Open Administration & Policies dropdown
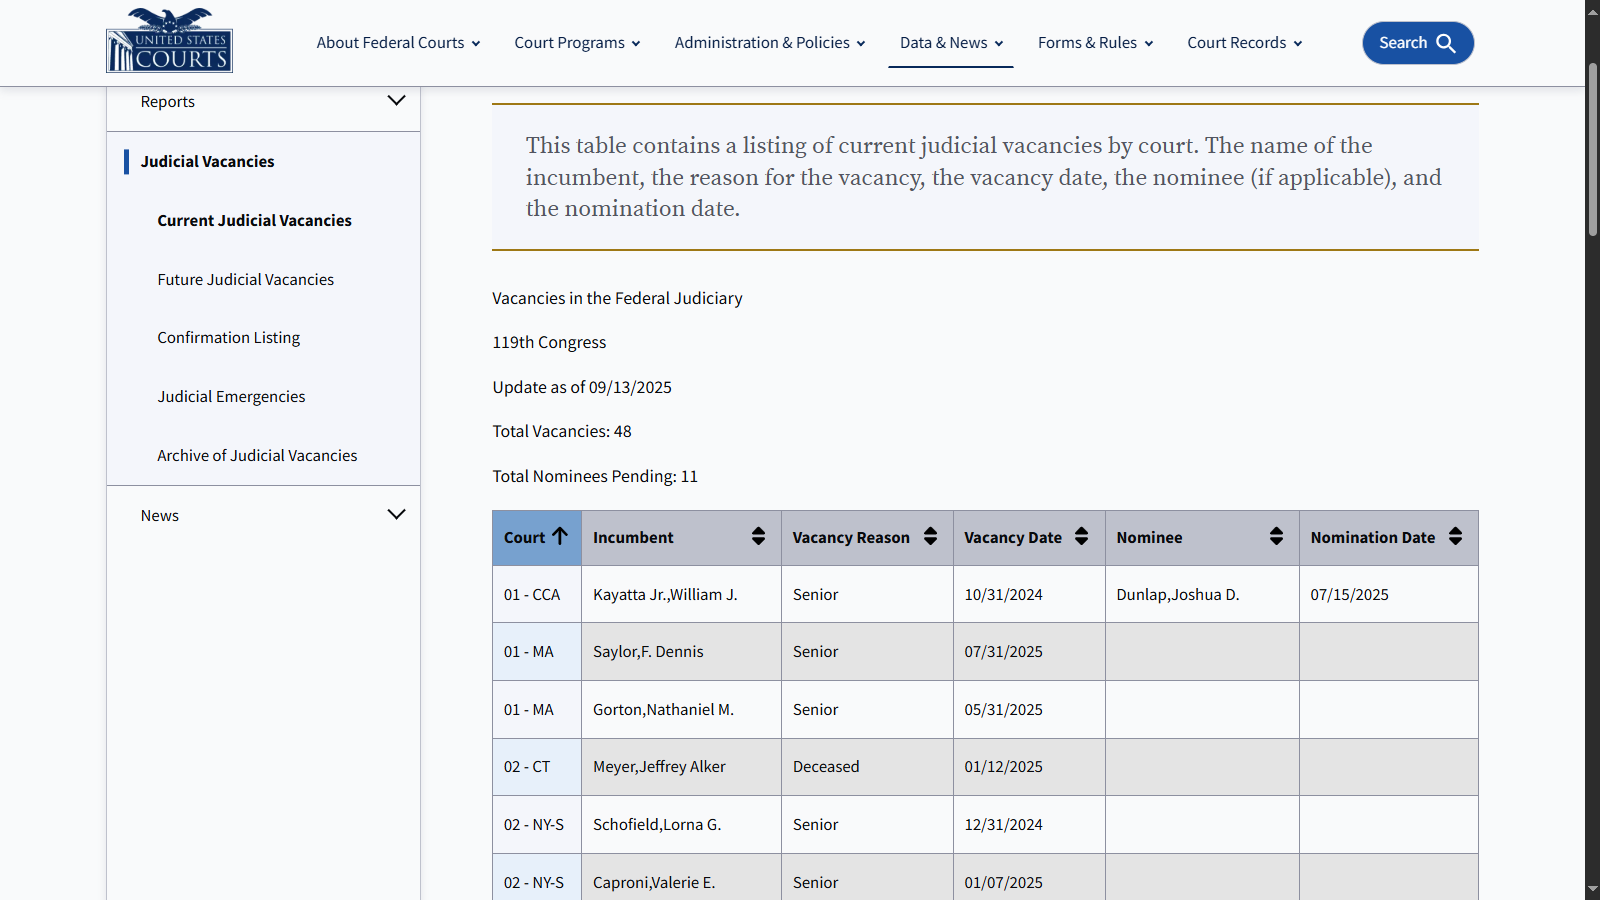Viewport: 1600px width, 900px height. coord(770,43)
